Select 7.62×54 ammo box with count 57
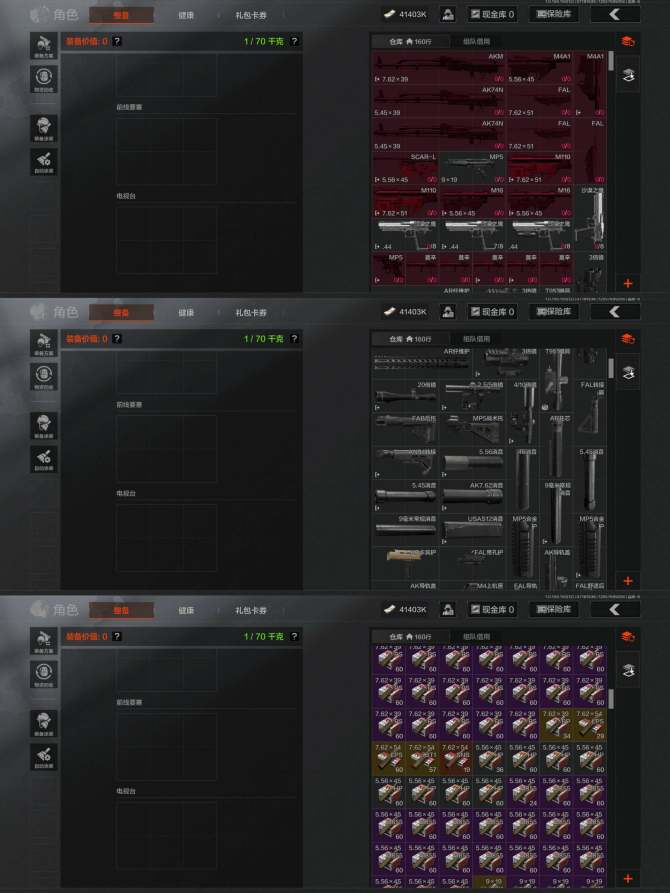The width and height of the screenshot is (670, 893). pos(422,757)
